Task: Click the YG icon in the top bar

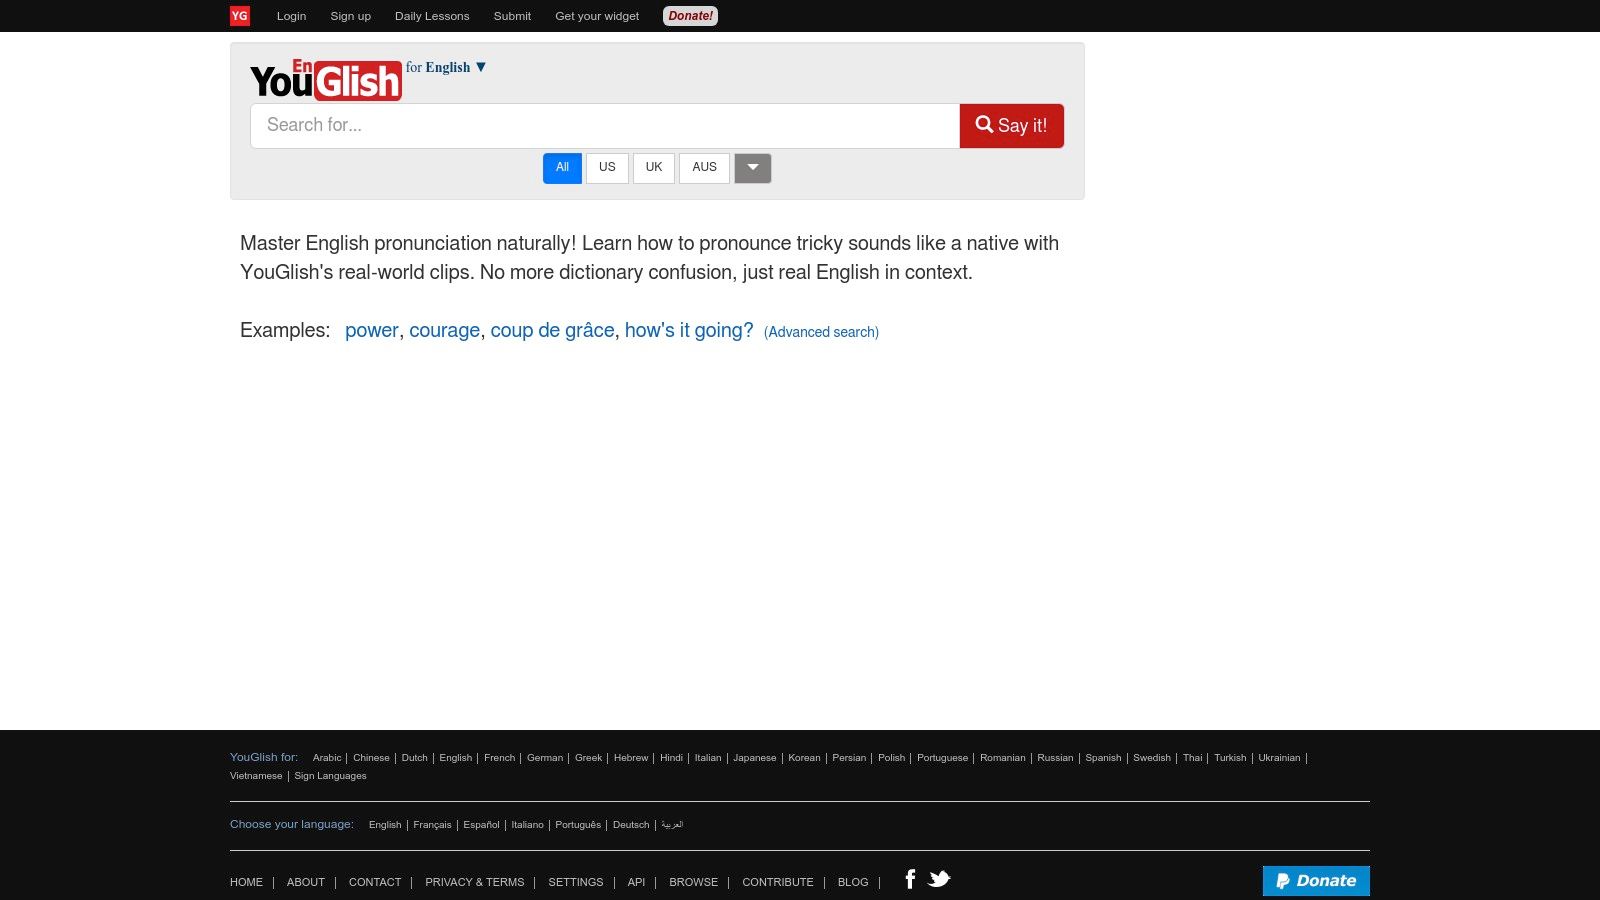Action: coord(240,15)
